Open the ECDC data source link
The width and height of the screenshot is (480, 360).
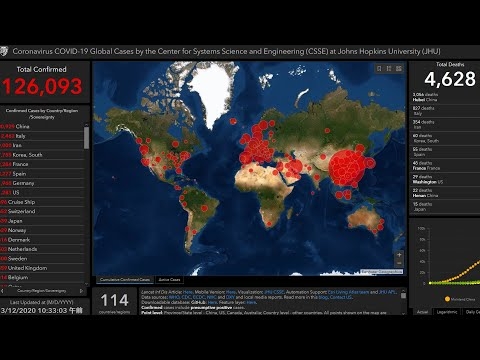point(199,297)
